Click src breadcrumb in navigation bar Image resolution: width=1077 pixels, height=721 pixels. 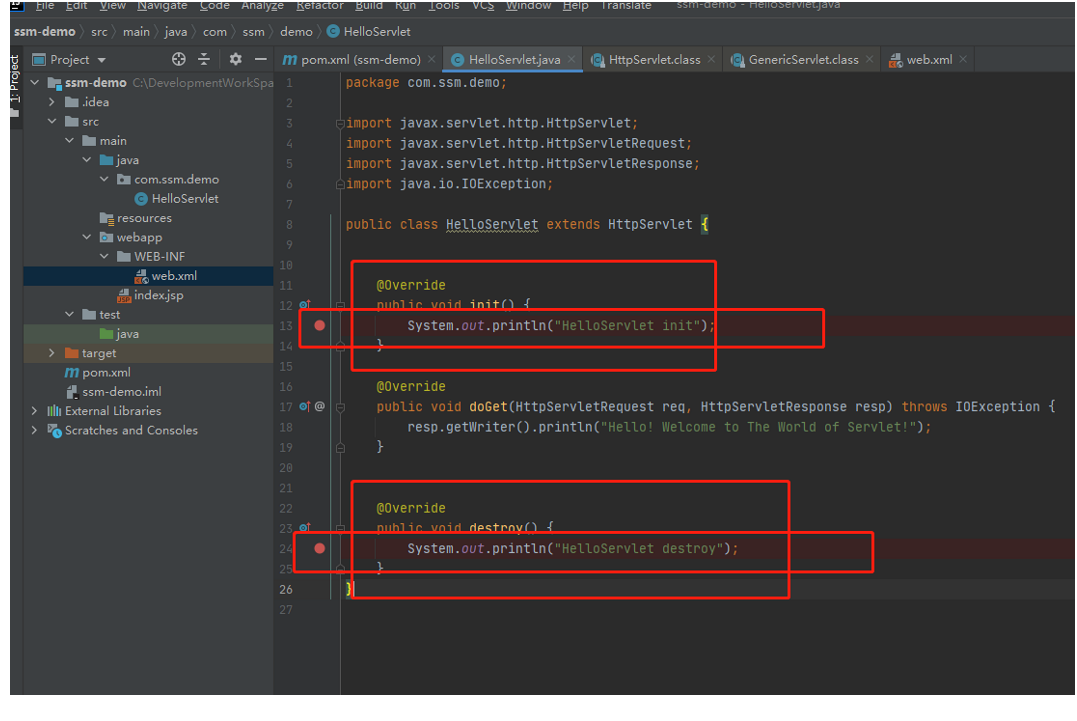(x=100, y=32)
